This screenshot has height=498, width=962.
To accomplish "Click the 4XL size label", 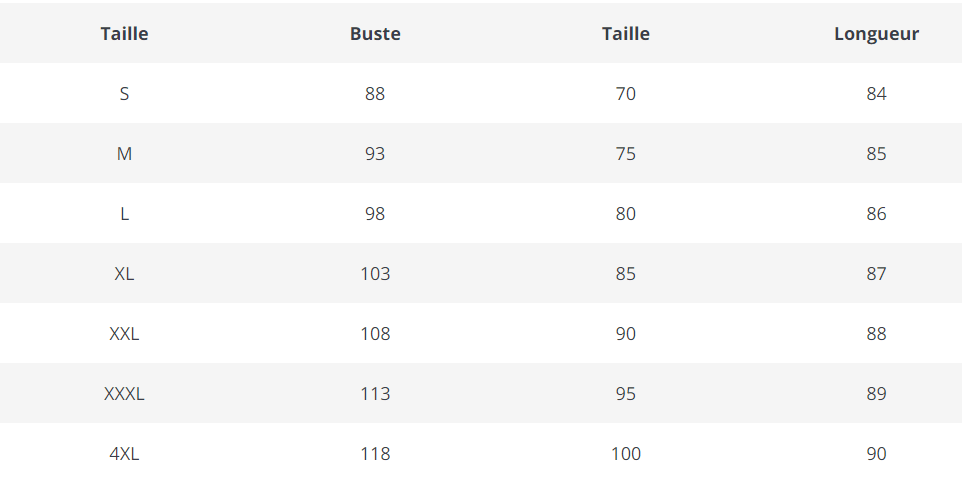I will click(124, 454).
